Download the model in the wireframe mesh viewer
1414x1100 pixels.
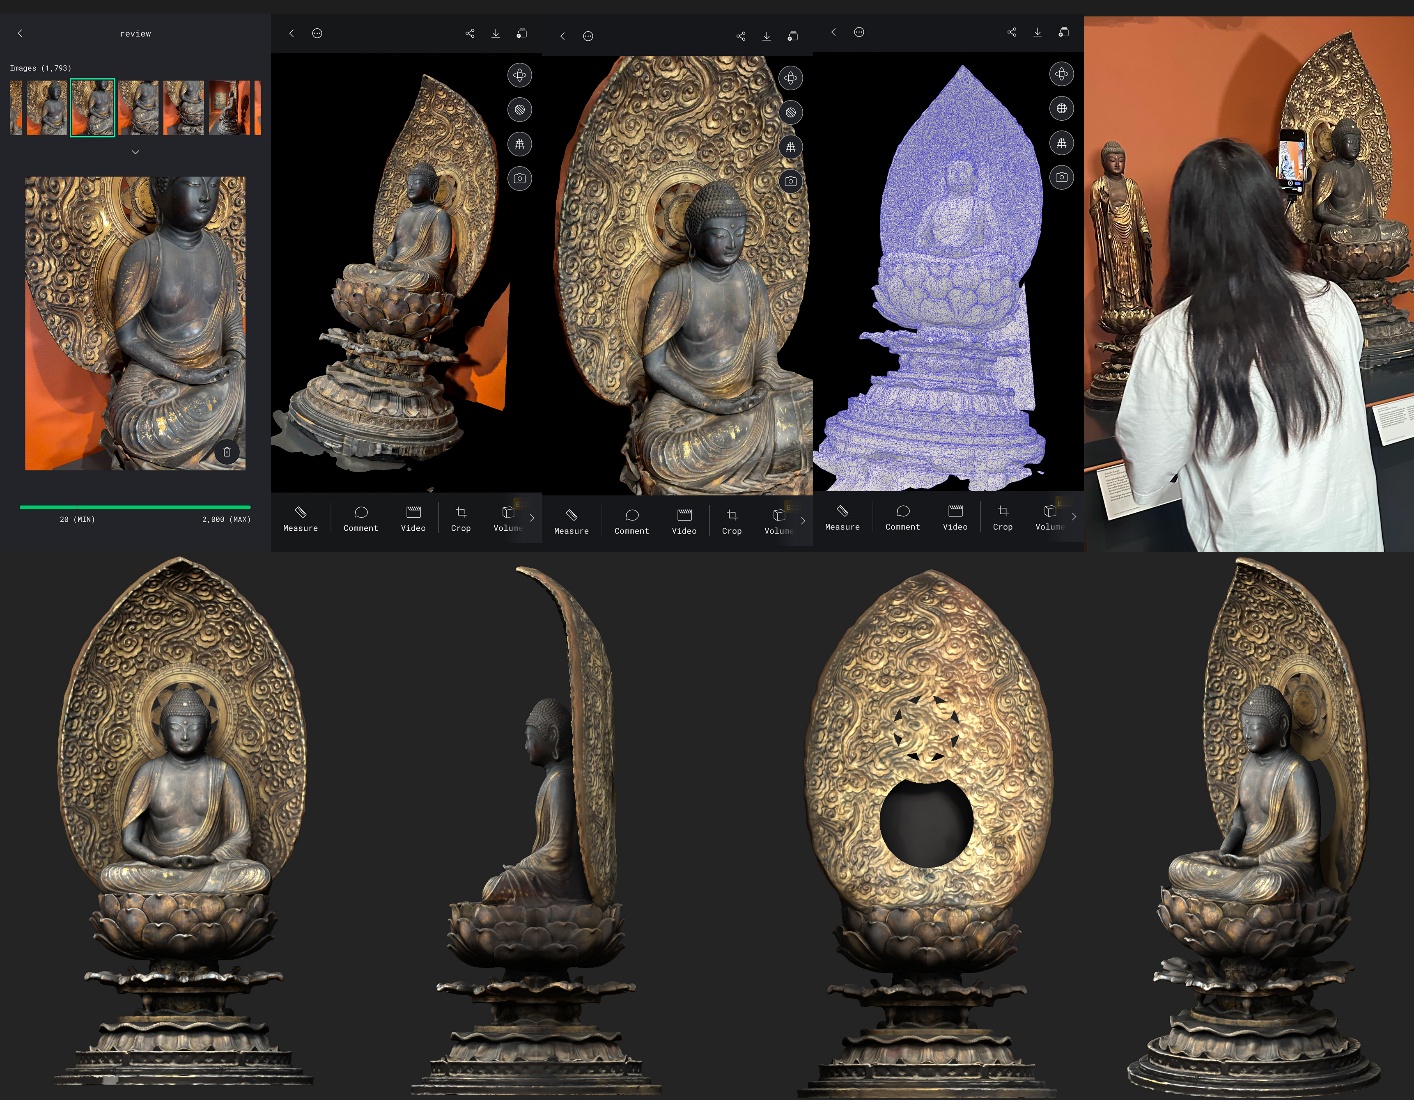[x=1038, y=32]
